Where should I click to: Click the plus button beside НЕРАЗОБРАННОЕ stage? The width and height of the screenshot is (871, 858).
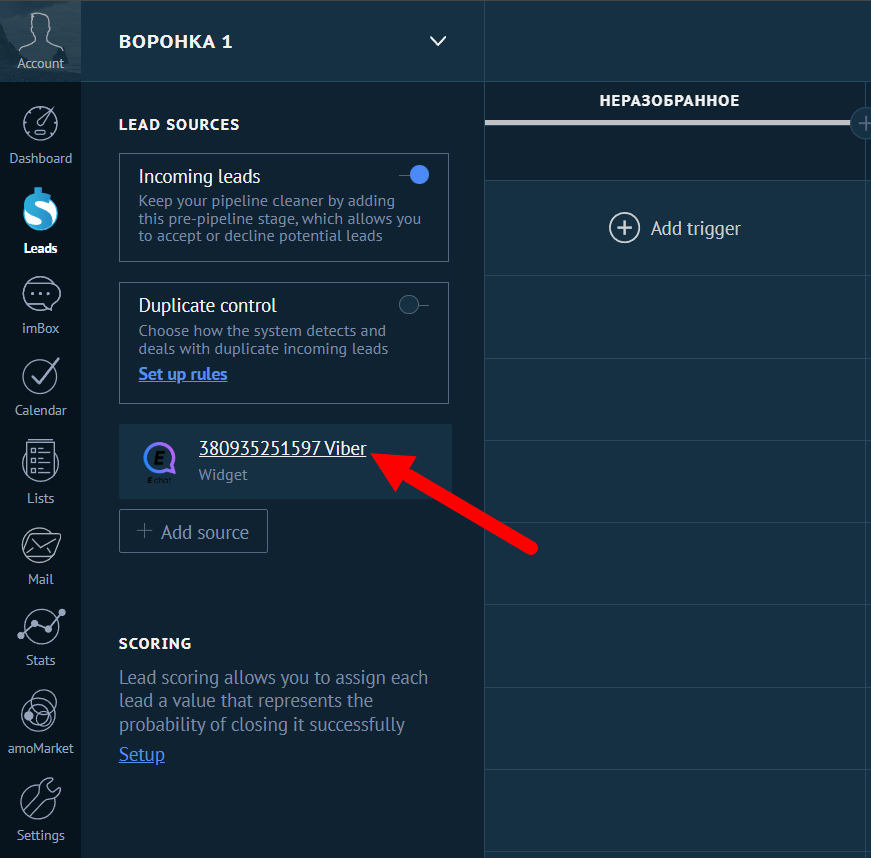click(x=863, y=123)
